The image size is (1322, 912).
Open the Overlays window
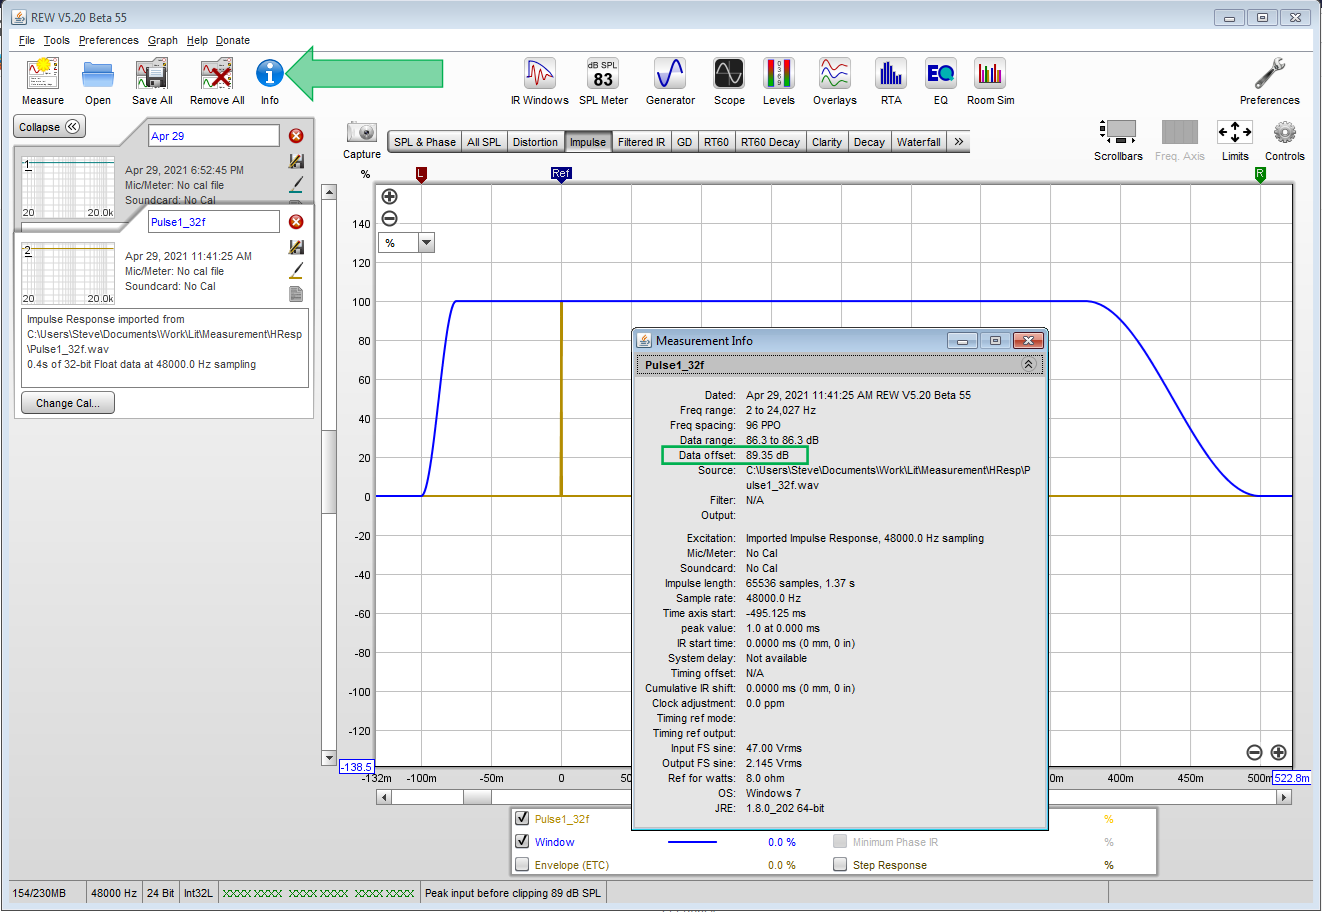coord(835,74)
